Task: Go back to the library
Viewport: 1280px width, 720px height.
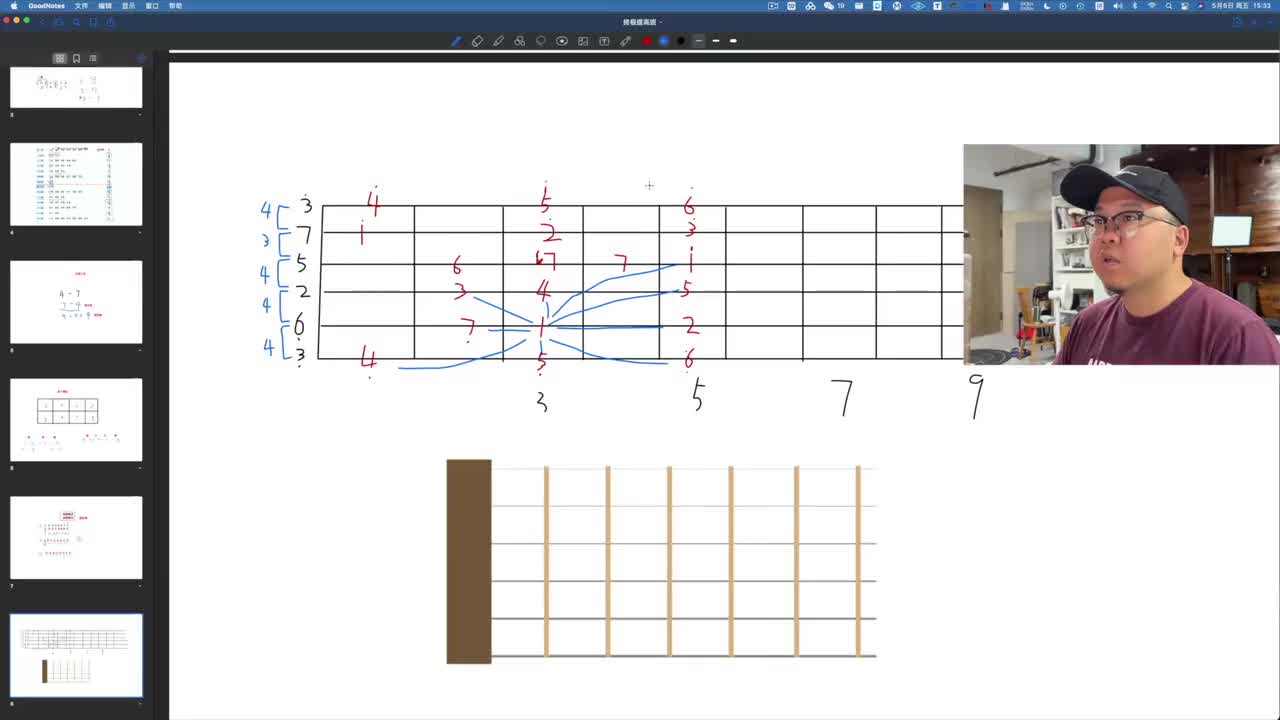Action: [x=42, y=22]
